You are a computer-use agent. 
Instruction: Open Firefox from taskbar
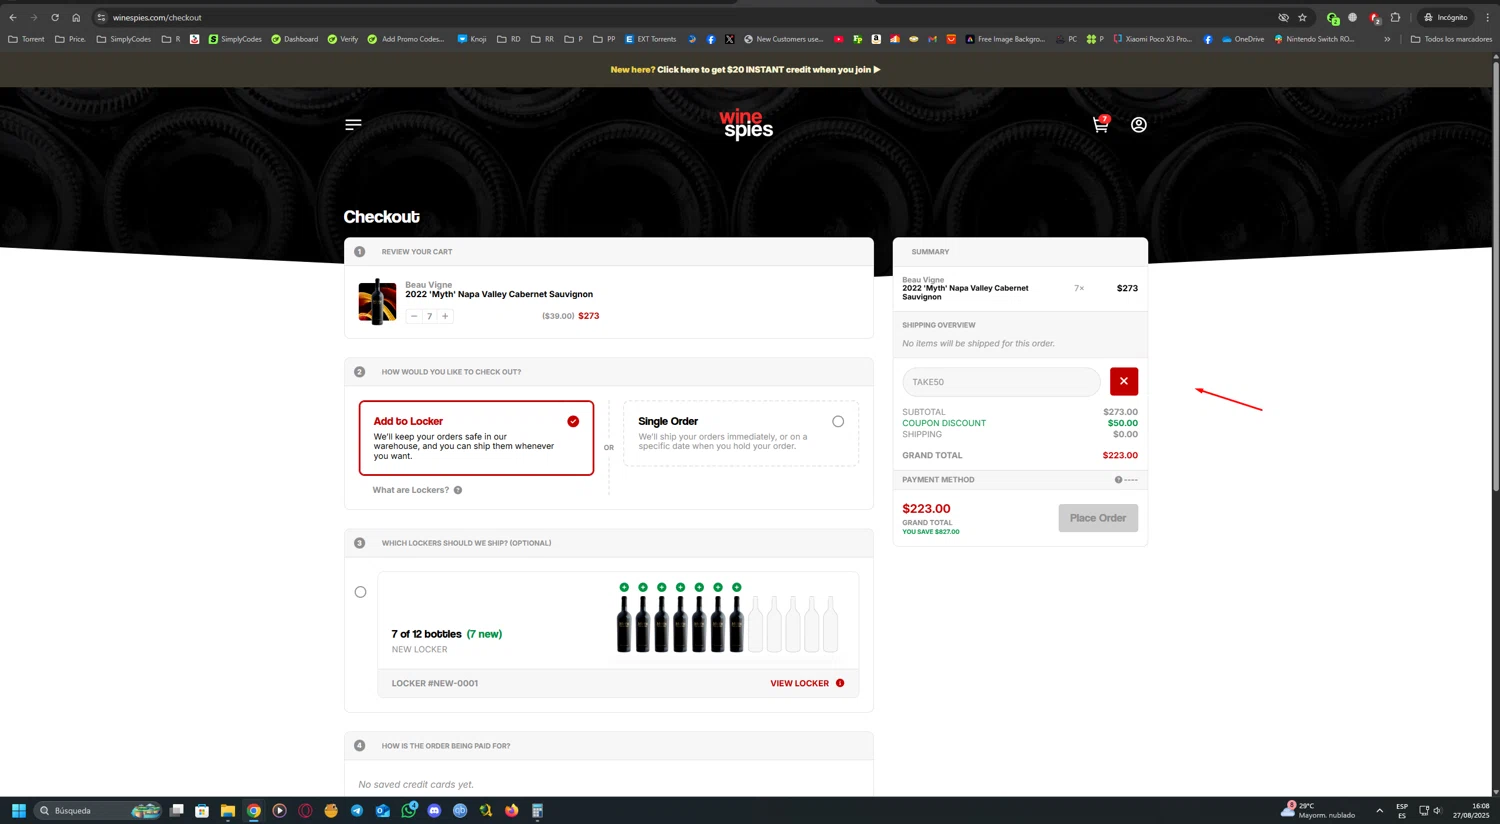[x=512, y=811]
